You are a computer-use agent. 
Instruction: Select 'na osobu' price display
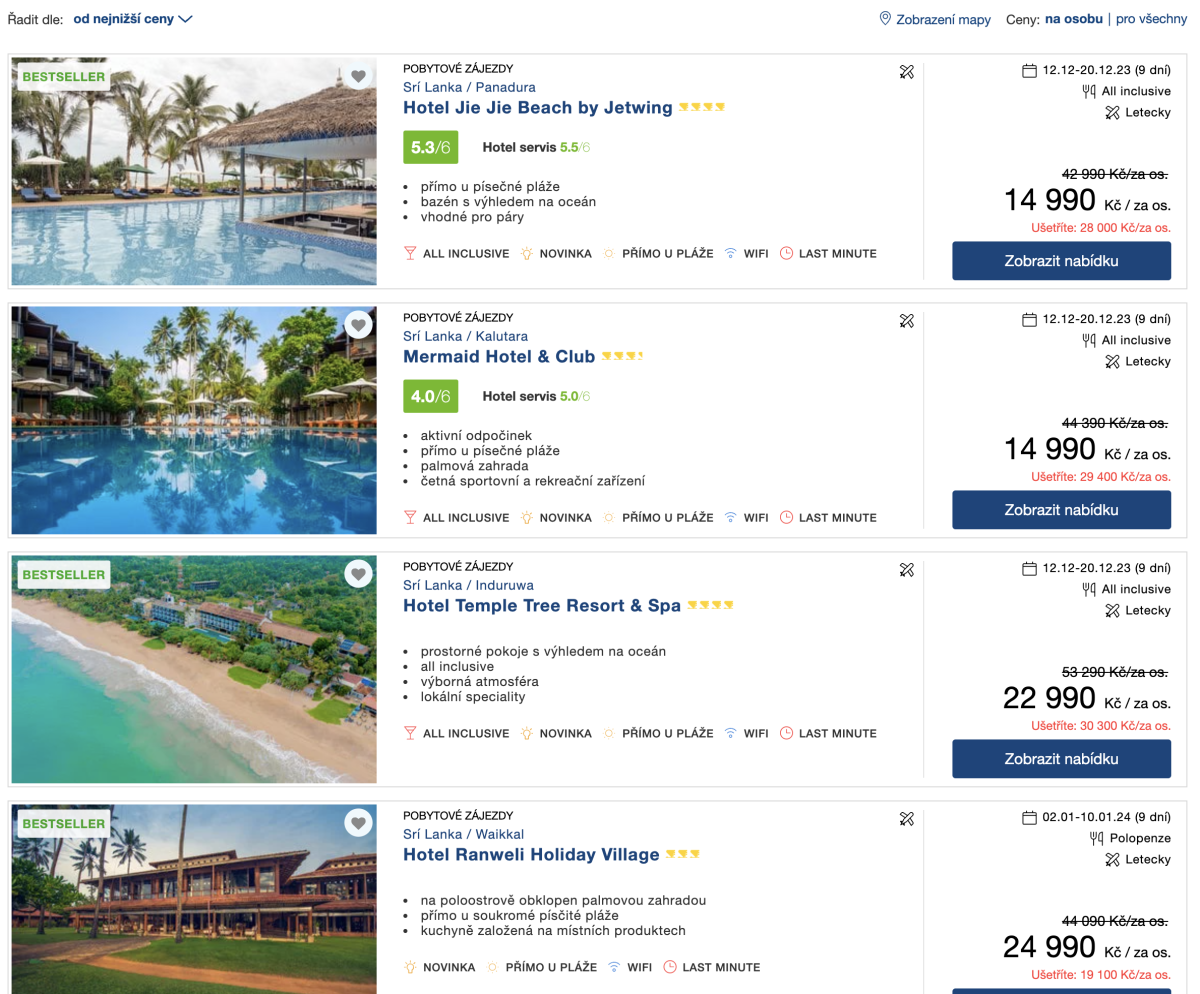coord(1074,19)
